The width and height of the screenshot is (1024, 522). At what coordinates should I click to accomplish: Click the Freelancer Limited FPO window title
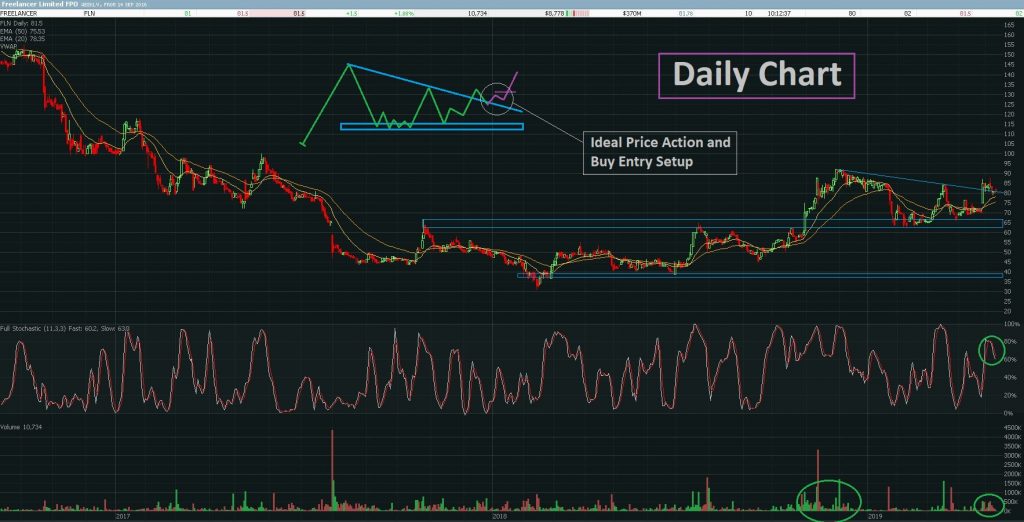(x=39, y=4)
